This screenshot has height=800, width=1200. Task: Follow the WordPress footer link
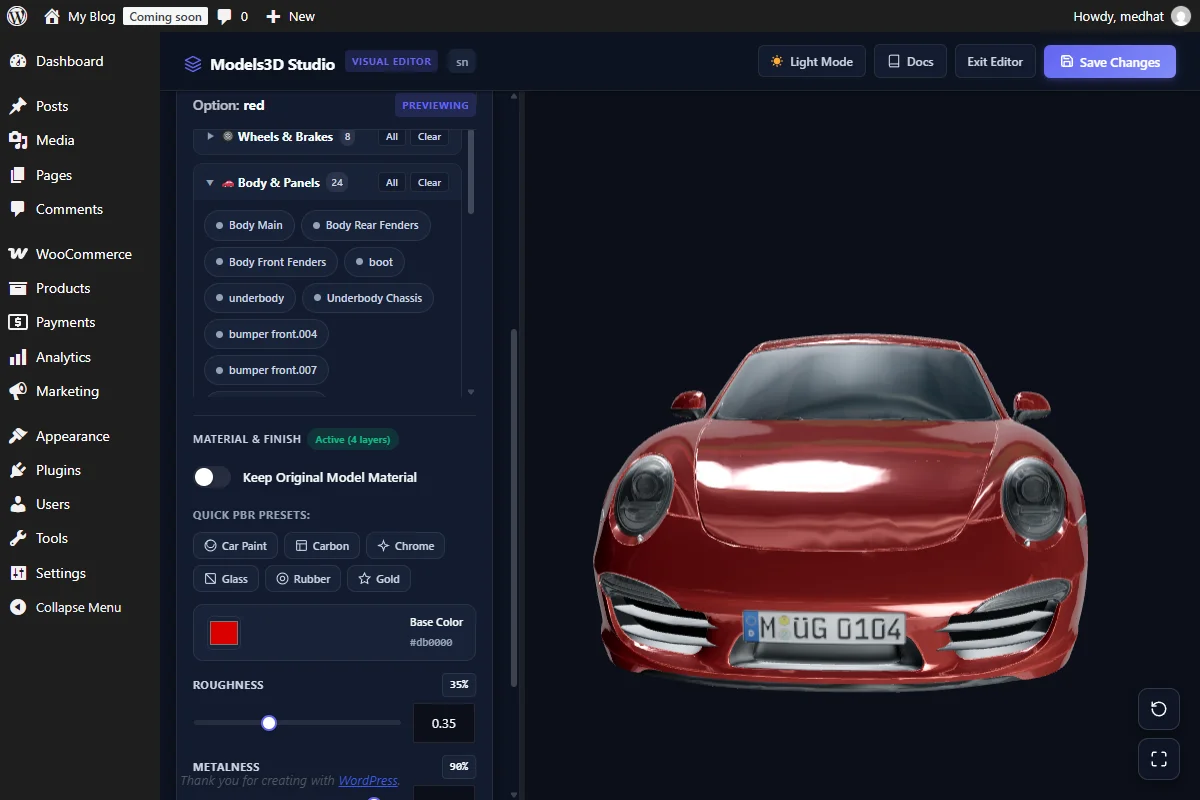pos(368,781)
